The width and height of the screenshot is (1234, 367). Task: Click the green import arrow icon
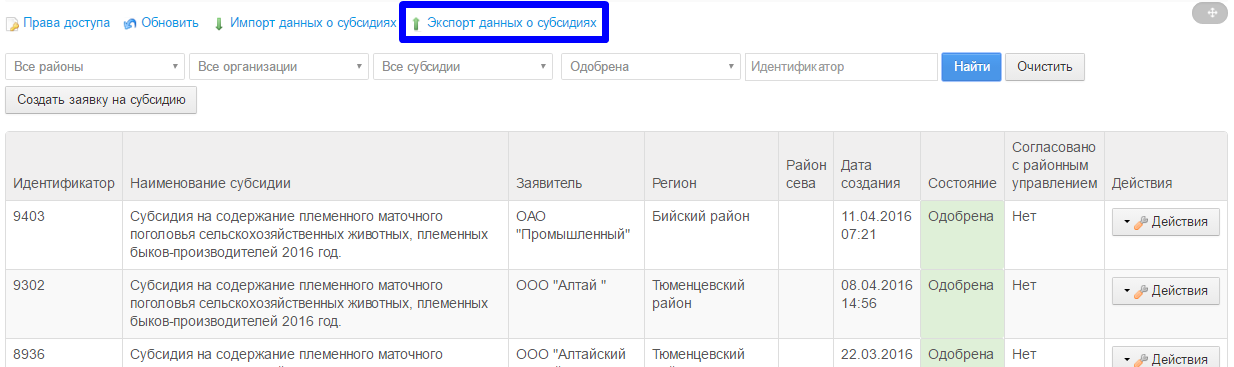218,23
